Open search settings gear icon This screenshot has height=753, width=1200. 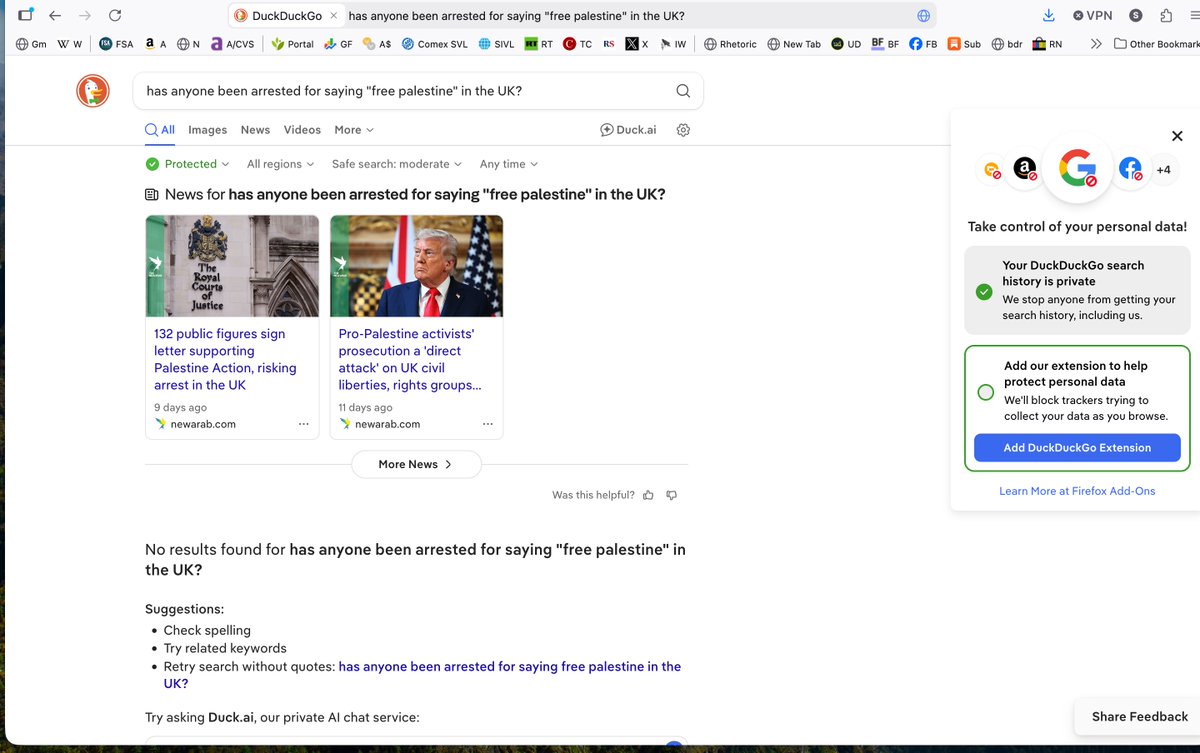coord(684,130)
